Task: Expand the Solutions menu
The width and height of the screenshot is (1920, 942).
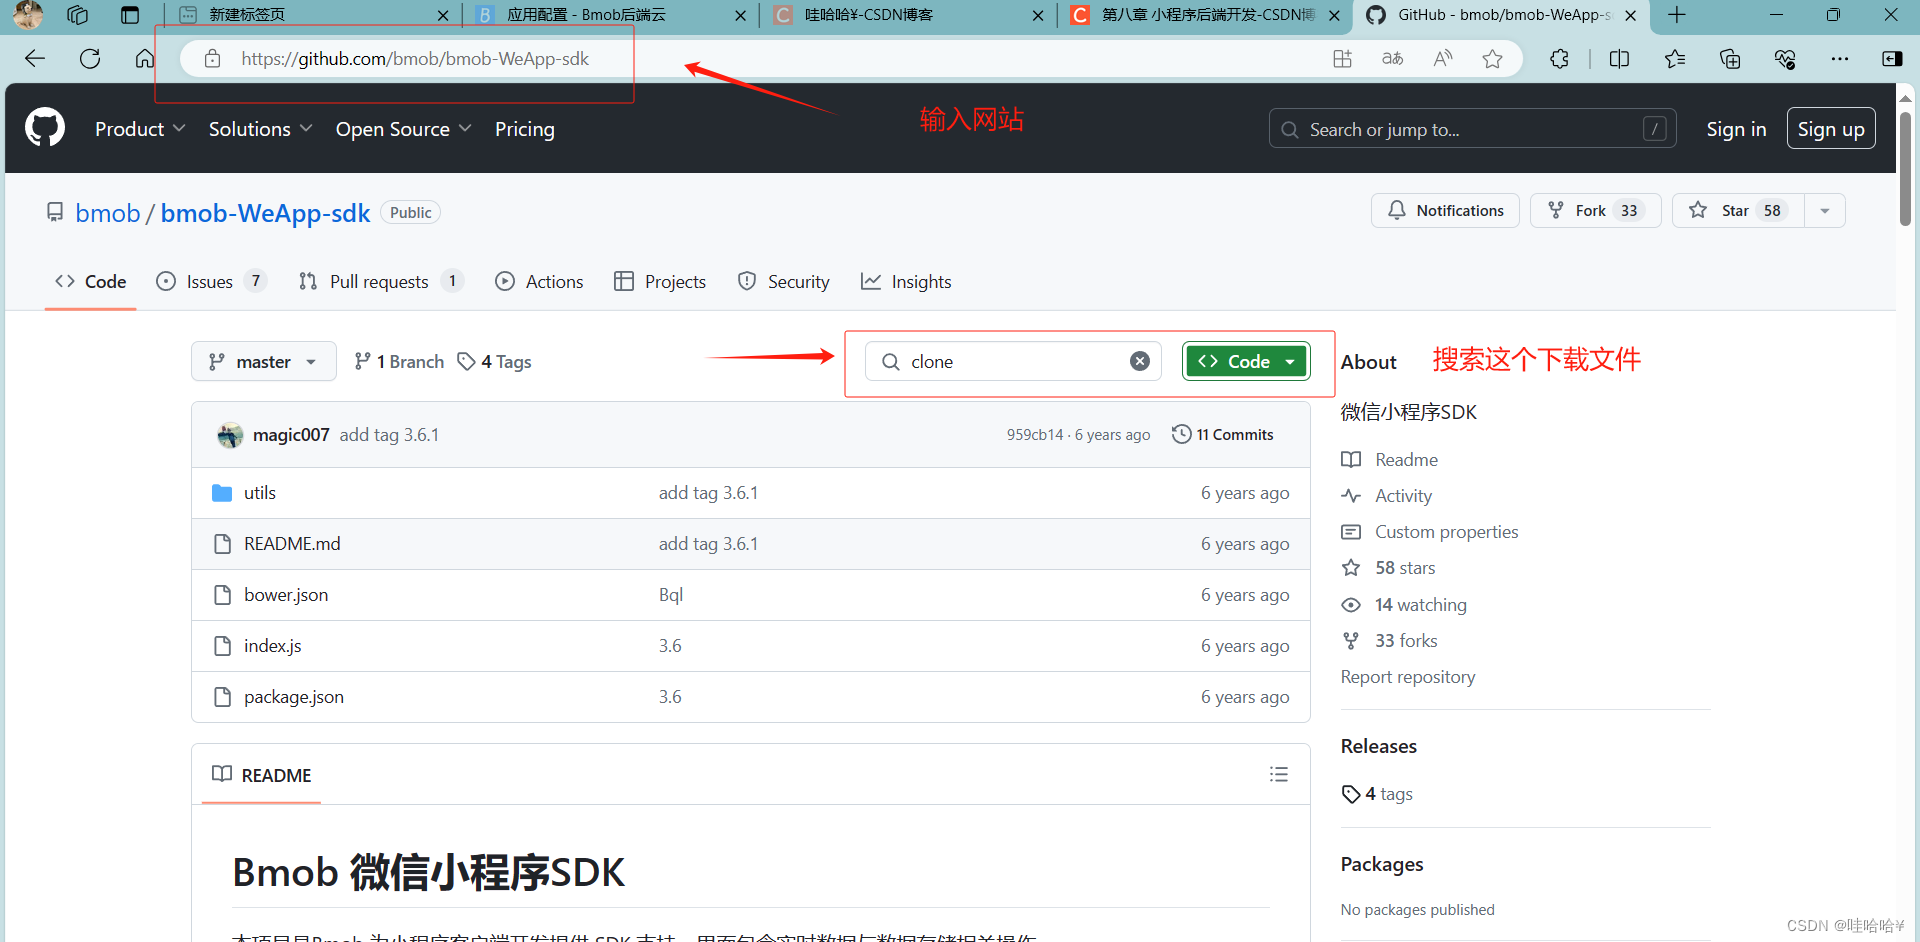Action: 260,129
